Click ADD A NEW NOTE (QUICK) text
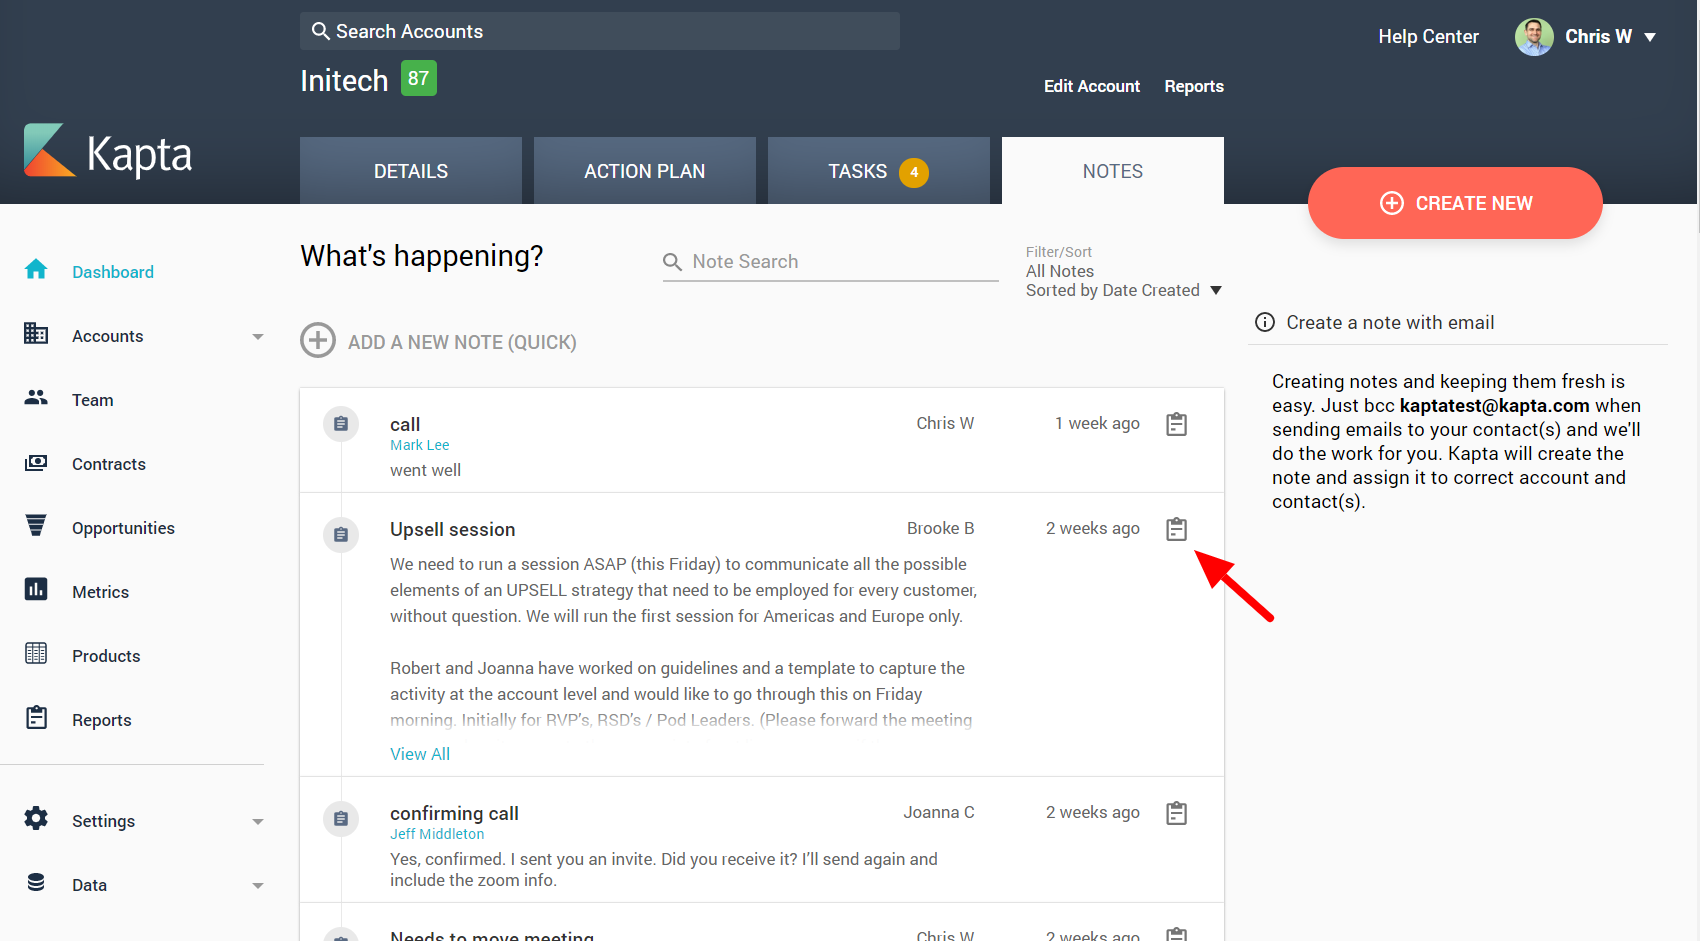 (462, 342)
